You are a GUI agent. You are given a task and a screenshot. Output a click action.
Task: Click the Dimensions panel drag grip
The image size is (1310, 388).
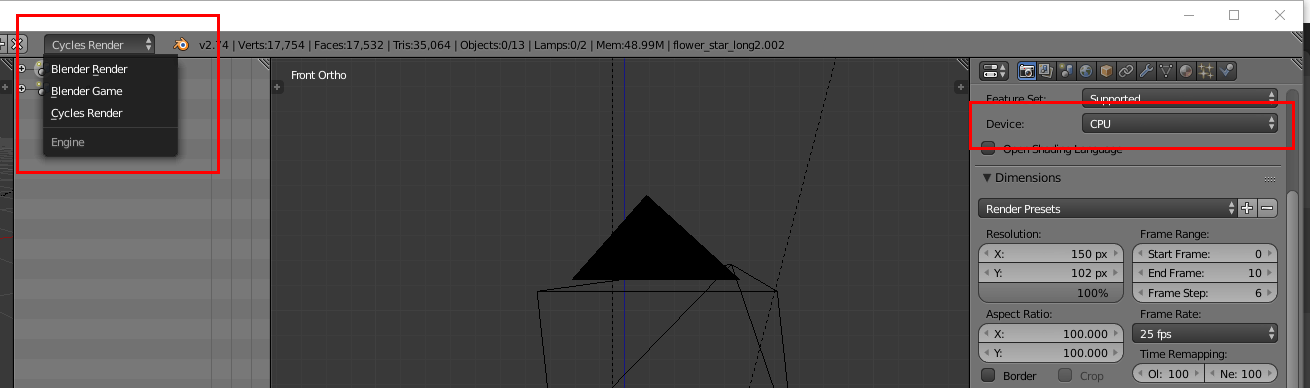click(1269, 178)
